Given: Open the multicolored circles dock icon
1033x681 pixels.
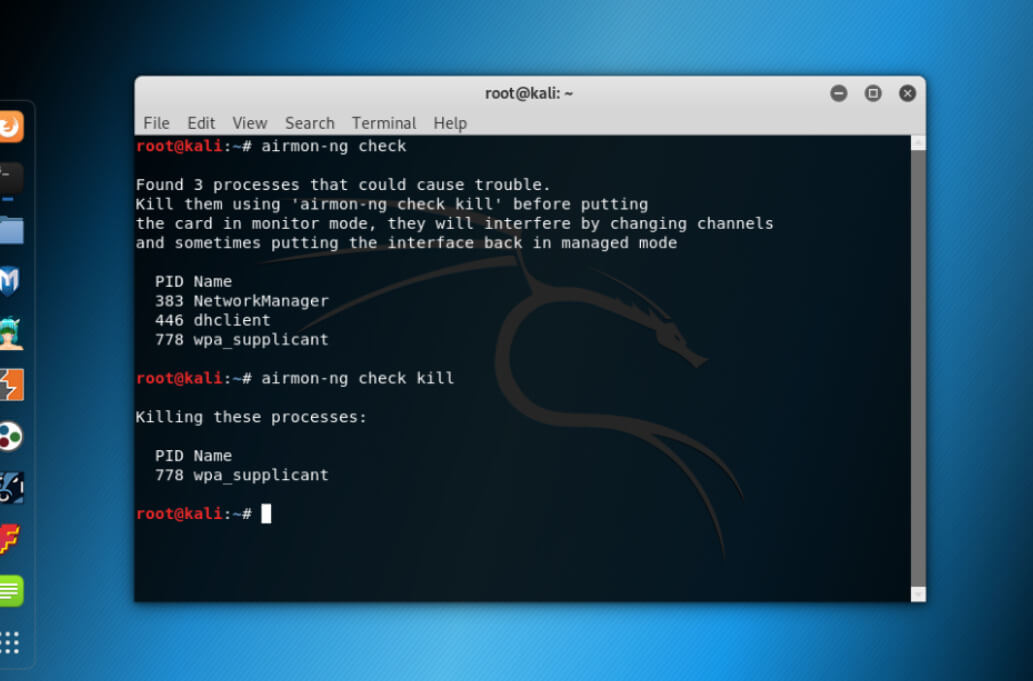Looking at the screenshot, I should pos(11,436).
